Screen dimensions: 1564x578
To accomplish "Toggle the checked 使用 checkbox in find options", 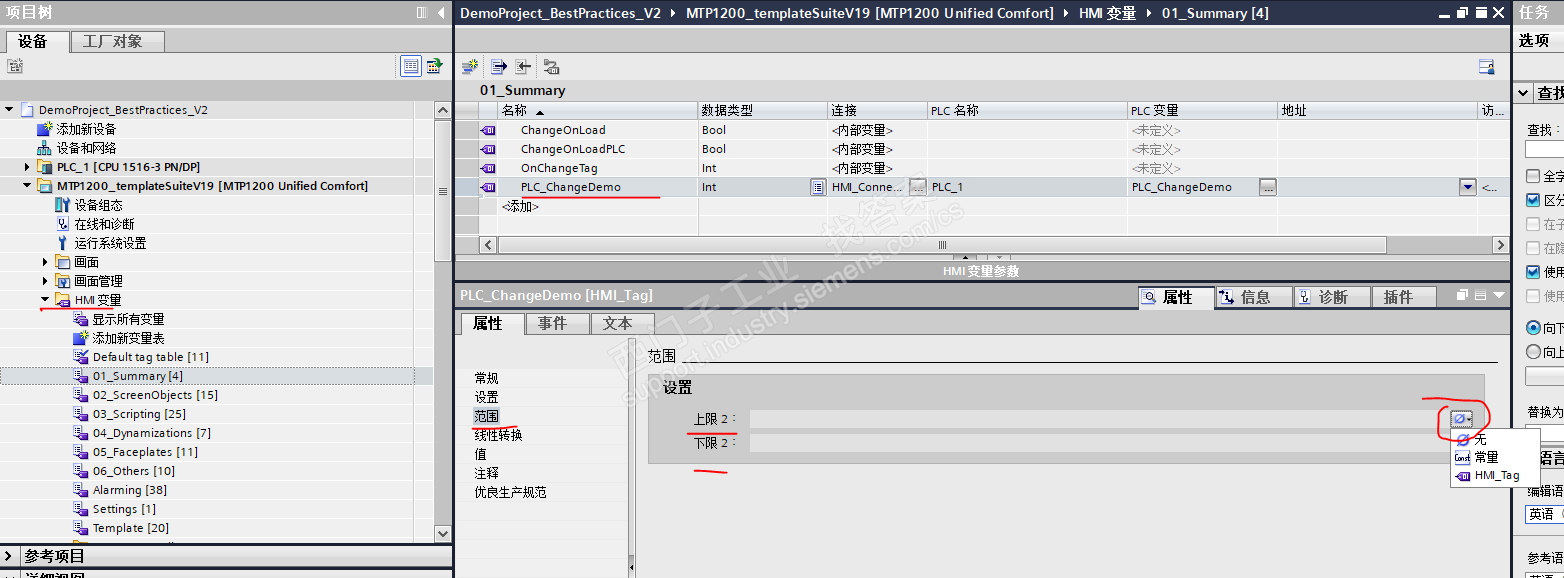I will coord(1533,272).
